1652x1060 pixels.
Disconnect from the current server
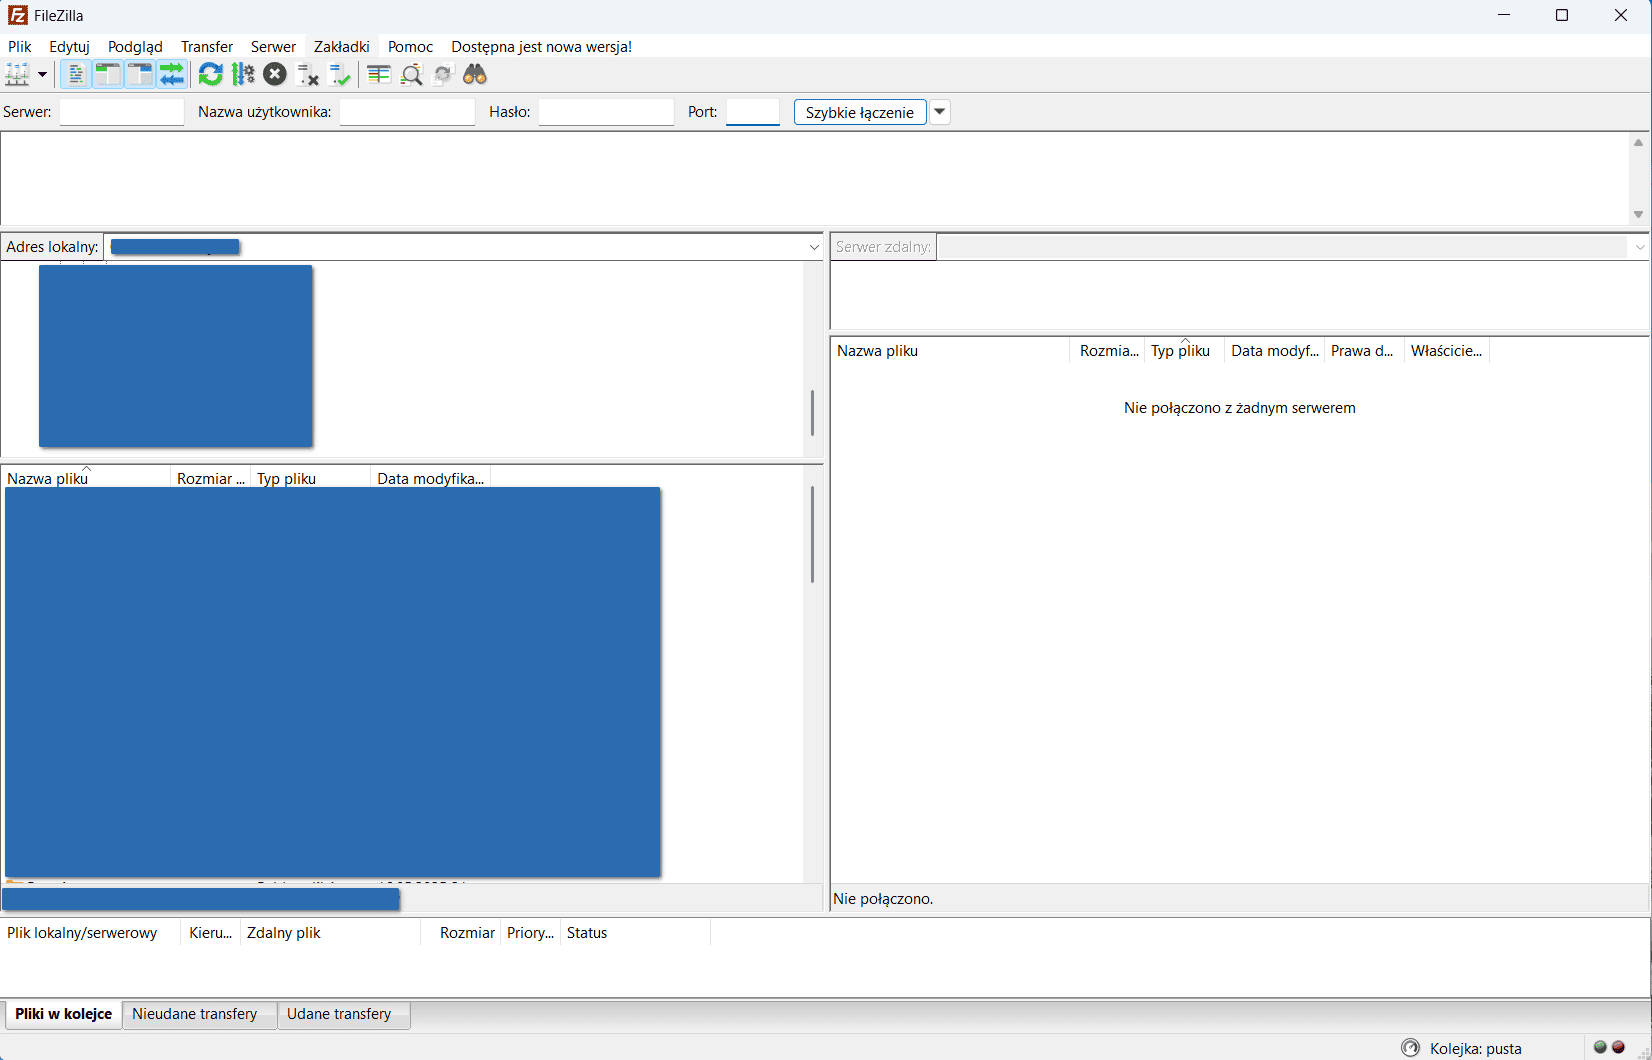point(307,74)
